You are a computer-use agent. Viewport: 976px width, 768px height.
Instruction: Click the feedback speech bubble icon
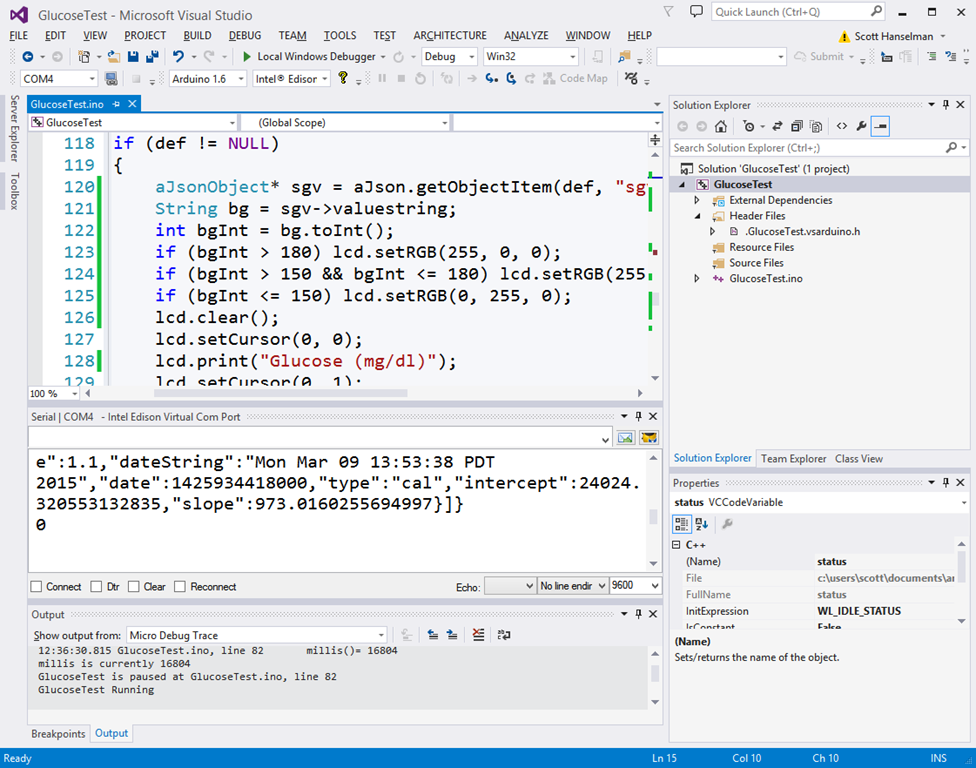click(x=696, y=12)
